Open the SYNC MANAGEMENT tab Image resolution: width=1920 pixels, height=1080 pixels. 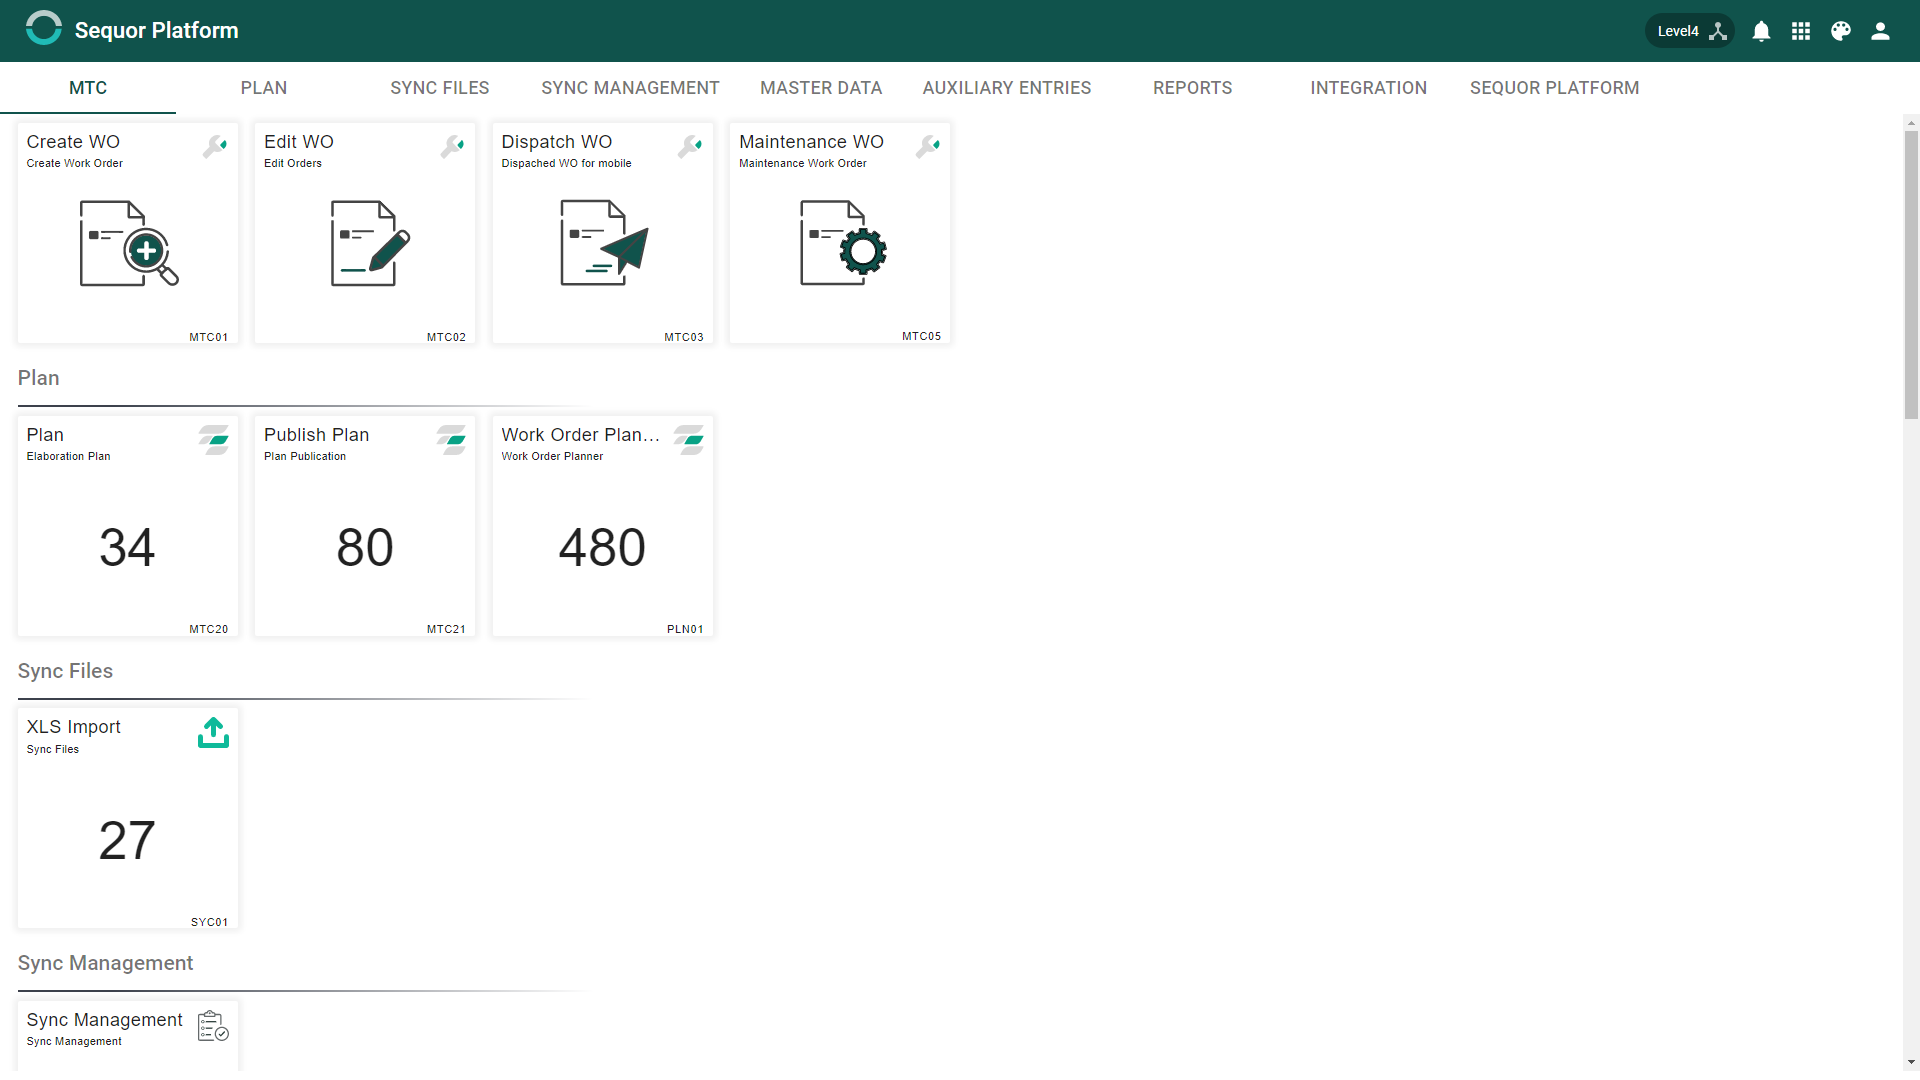tap(630, 88)
